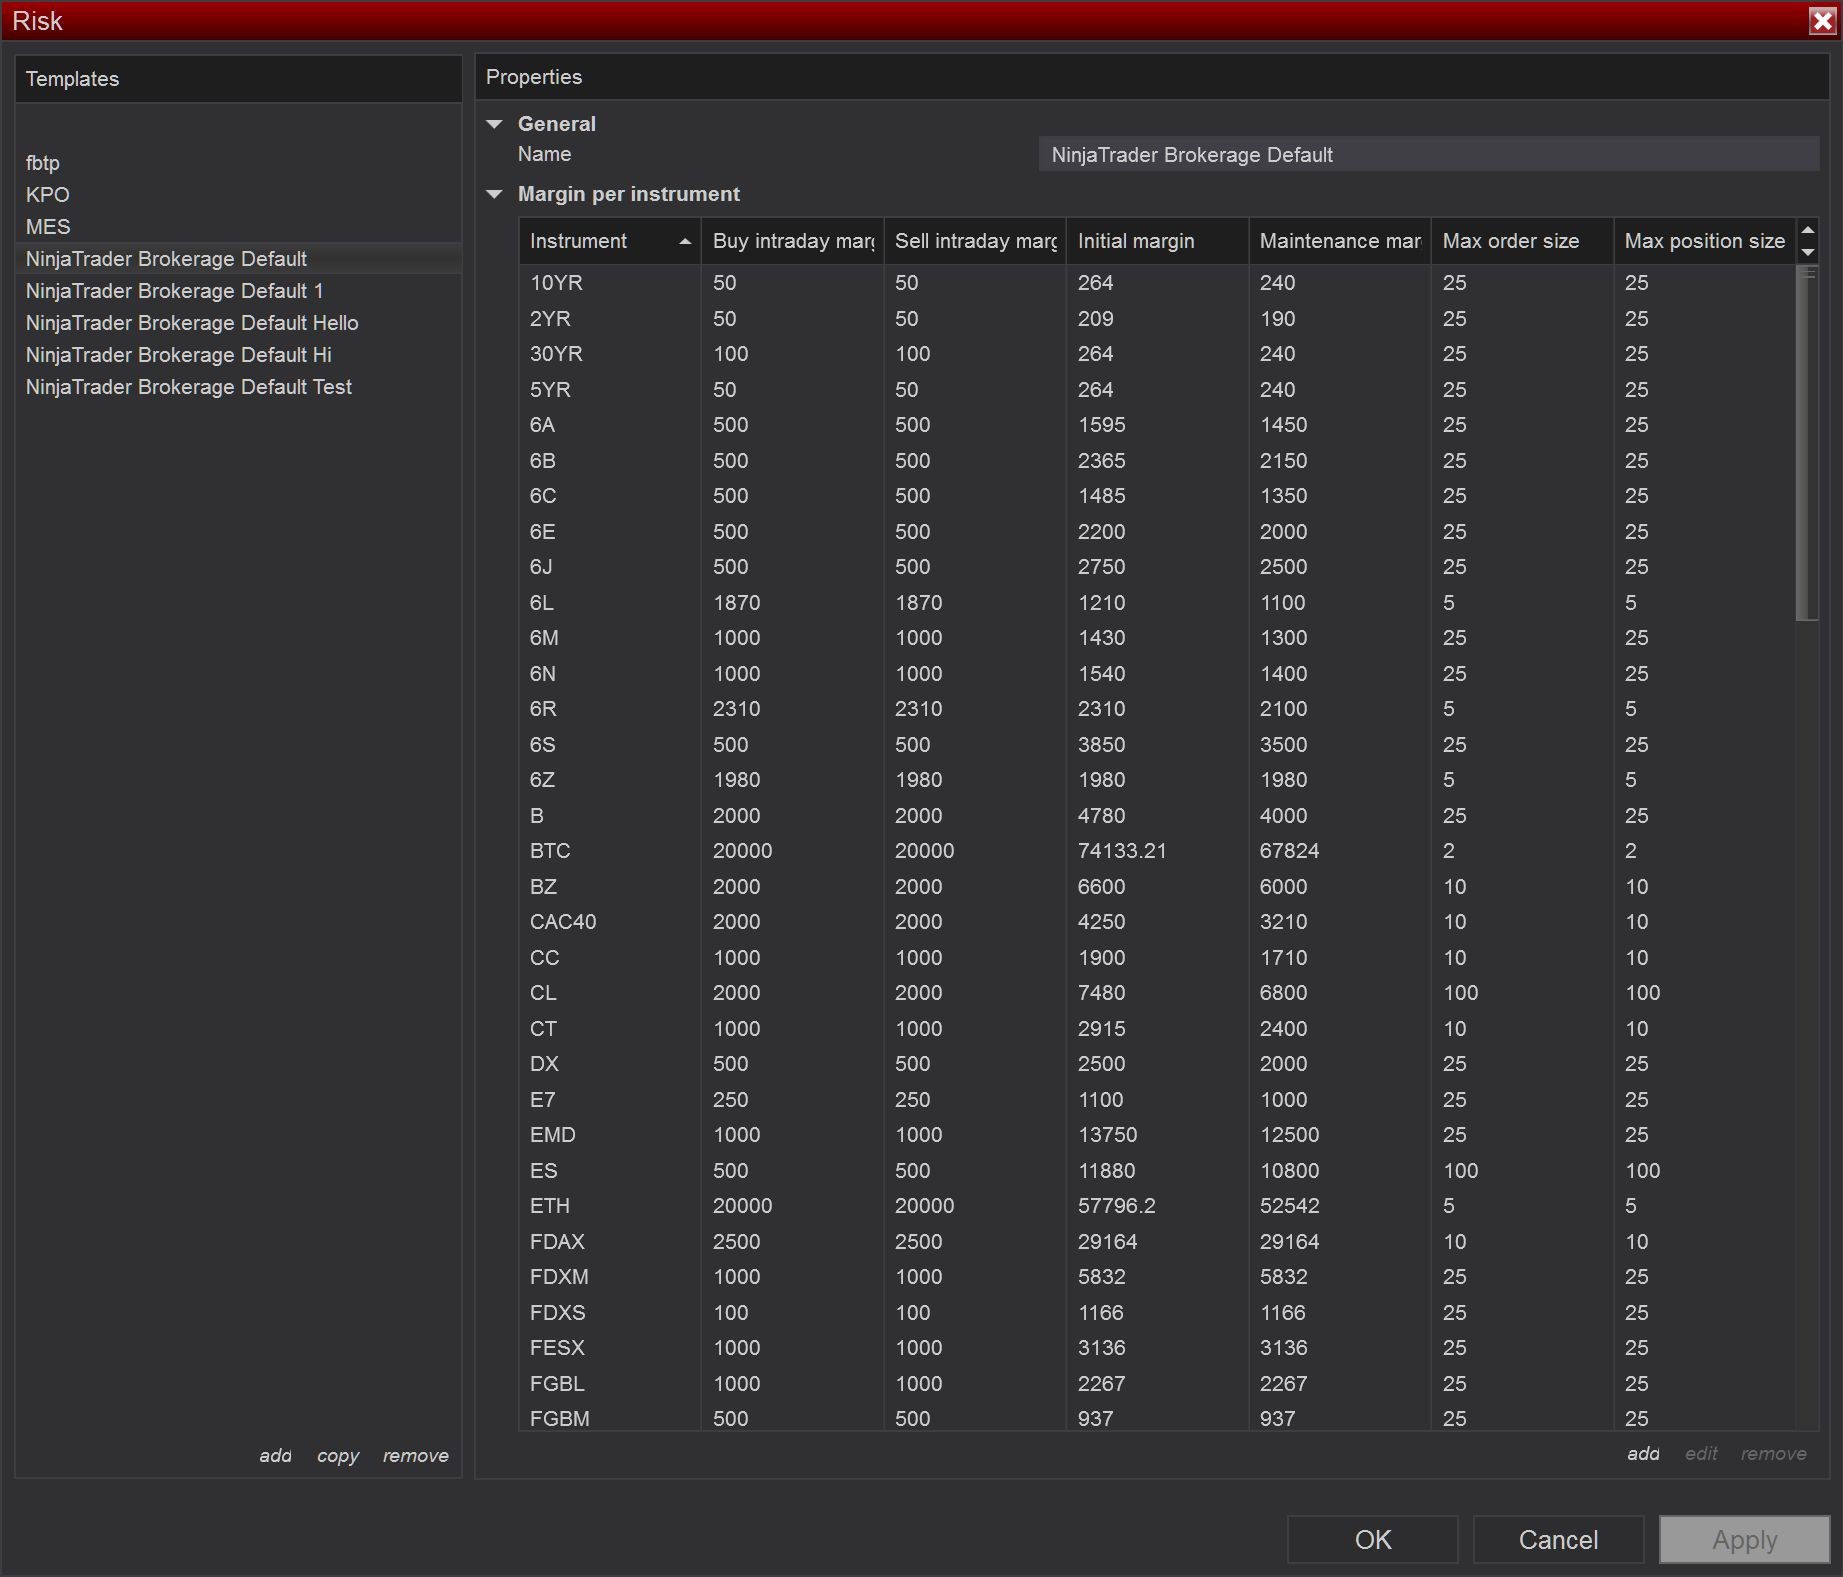Select the CAC40 instrument row
The height and width of the screenshot is (1577, 1843).
click(x=1157, y=922)
